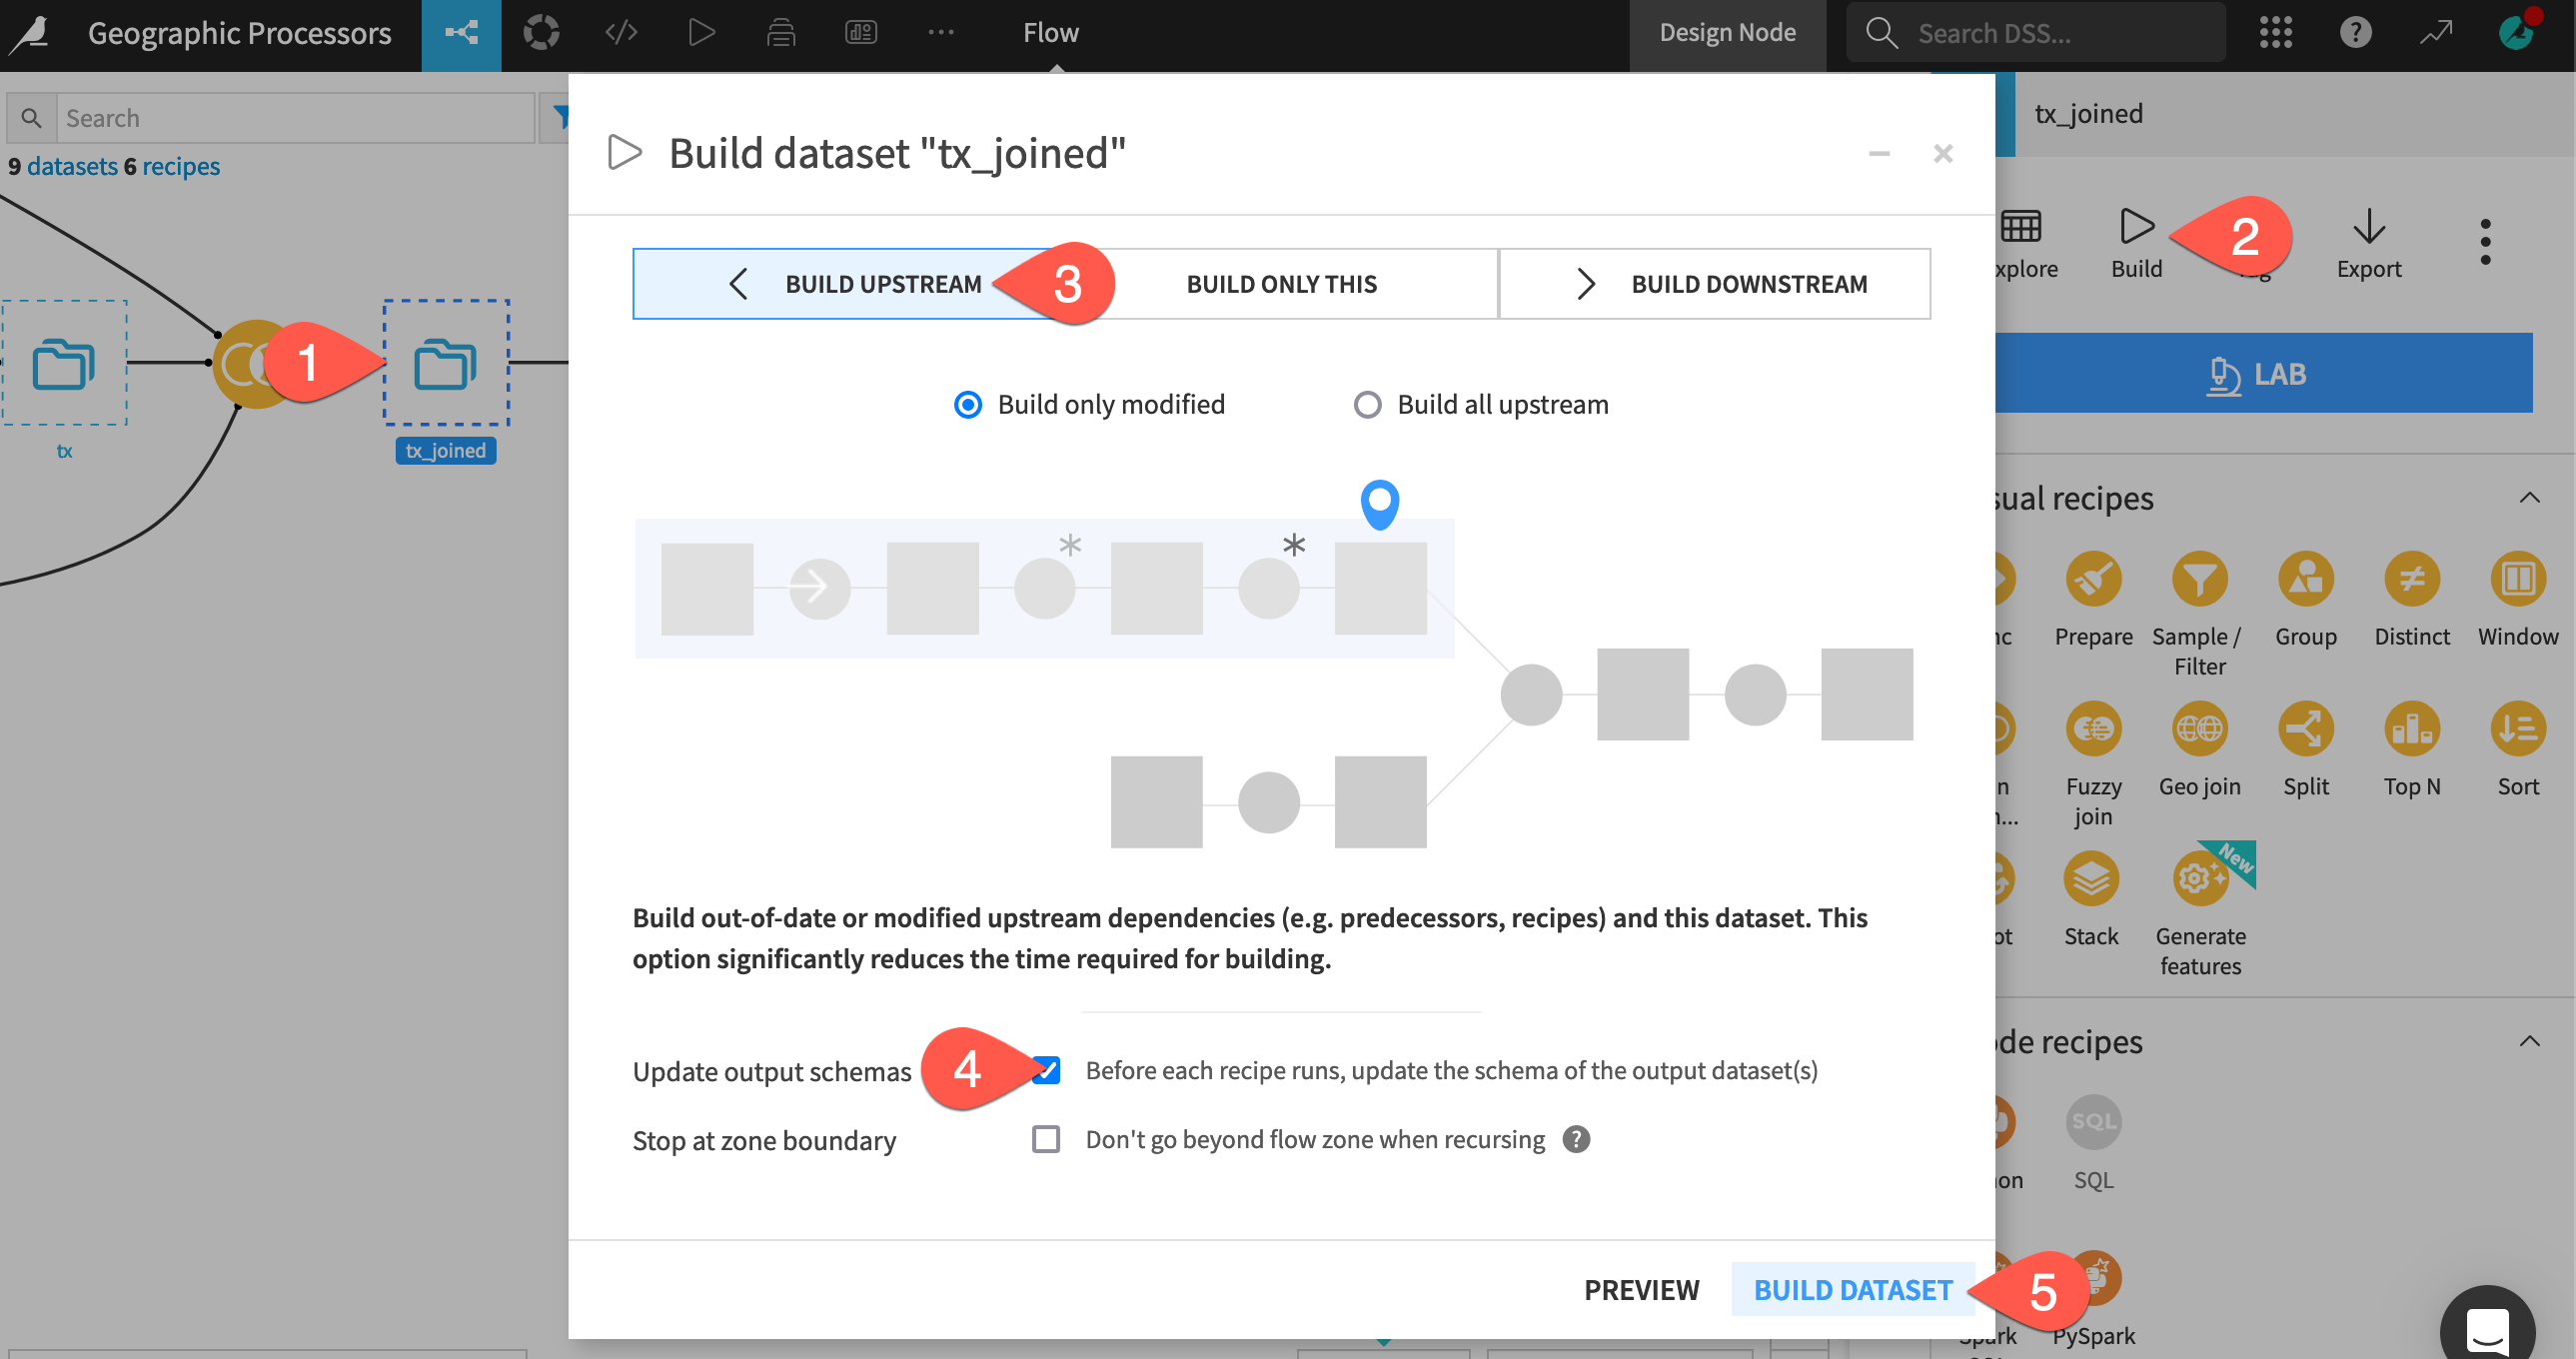The height and width of the screenshot is (1359, 2576).
Task: Enable Stop at zone boundary checkbox
Action: point(1046,1139)
